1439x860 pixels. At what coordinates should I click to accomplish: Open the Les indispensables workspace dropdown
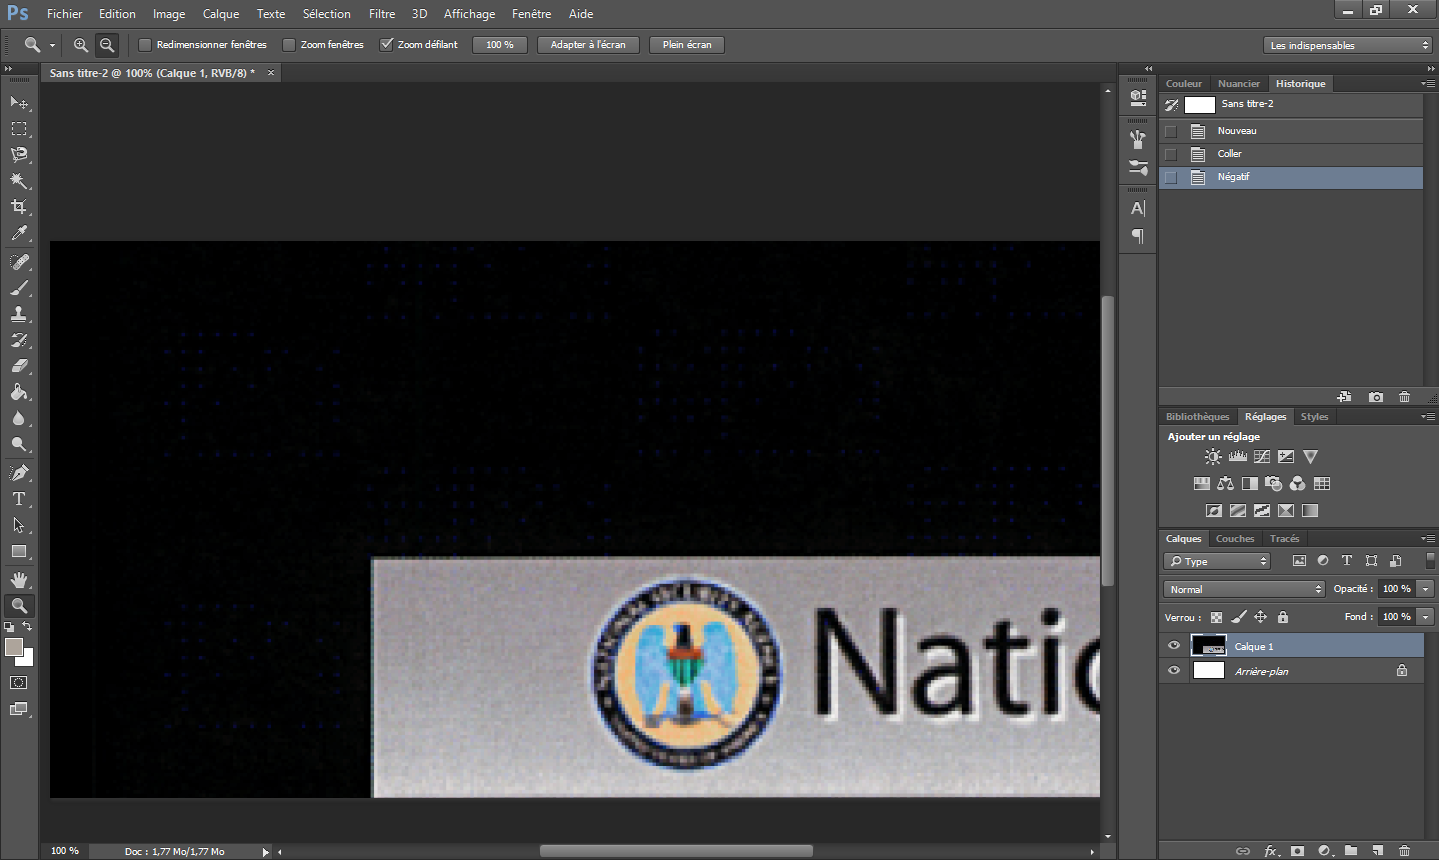click(x=1348, y=45)
